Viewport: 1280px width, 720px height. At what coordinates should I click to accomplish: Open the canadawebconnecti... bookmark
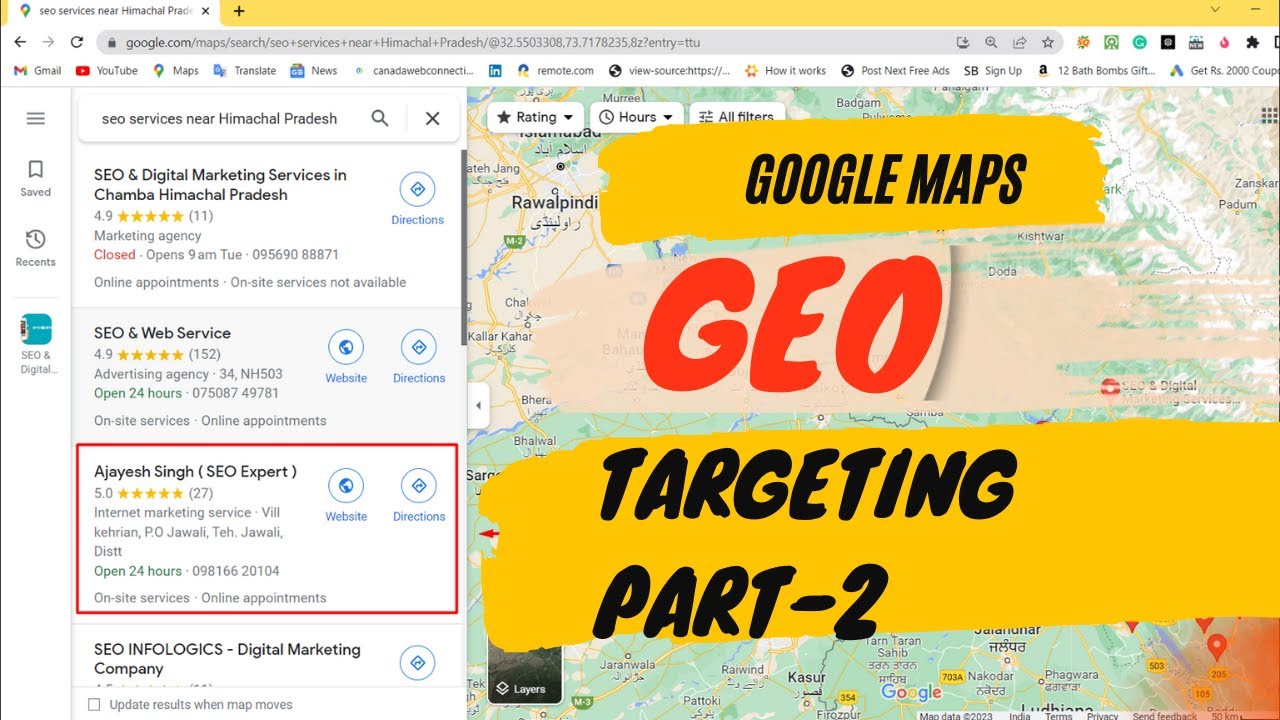413,71
